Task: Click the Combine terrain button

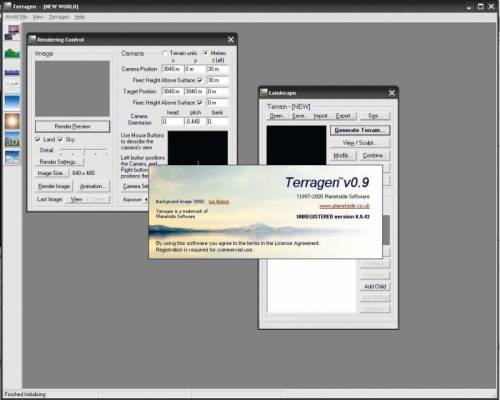Action: (375, 155)
